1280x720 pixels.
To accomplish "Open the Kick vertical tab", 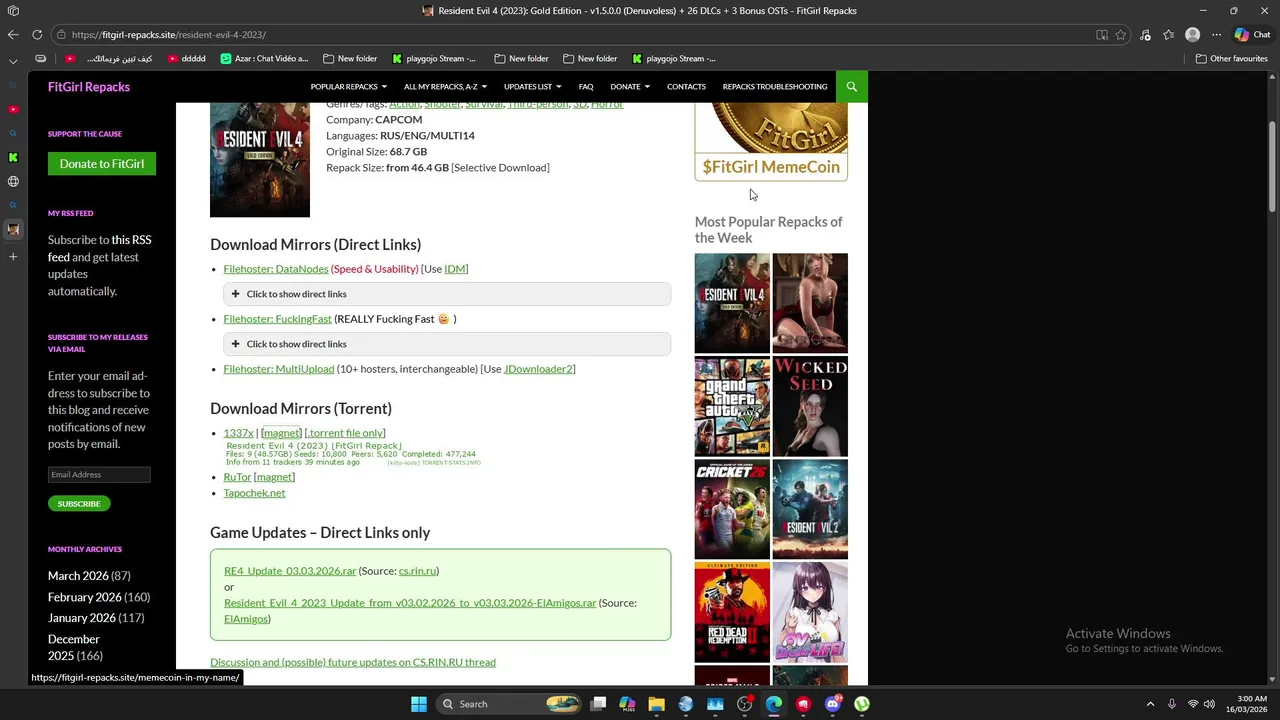I will 13,157.
